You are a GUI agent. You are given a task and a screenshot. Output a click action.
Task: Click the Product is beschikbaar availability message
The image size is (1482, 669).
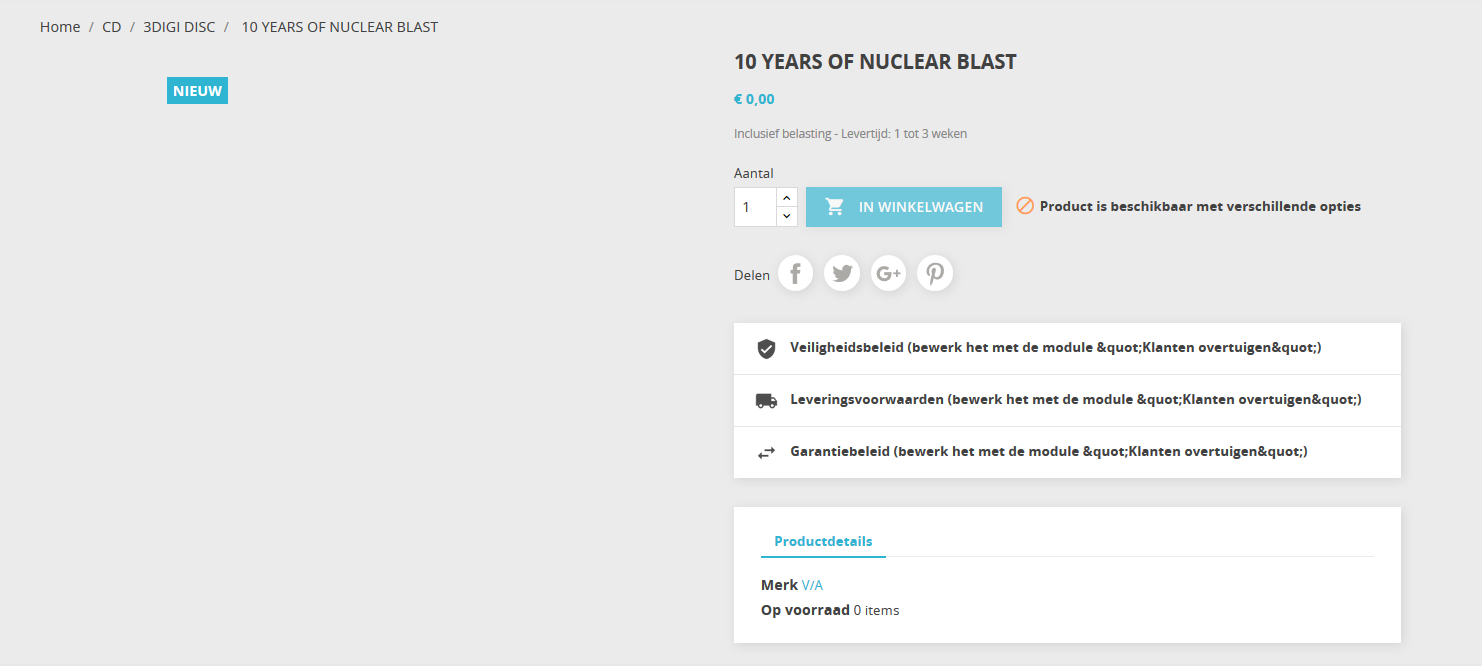point(1200,206)
